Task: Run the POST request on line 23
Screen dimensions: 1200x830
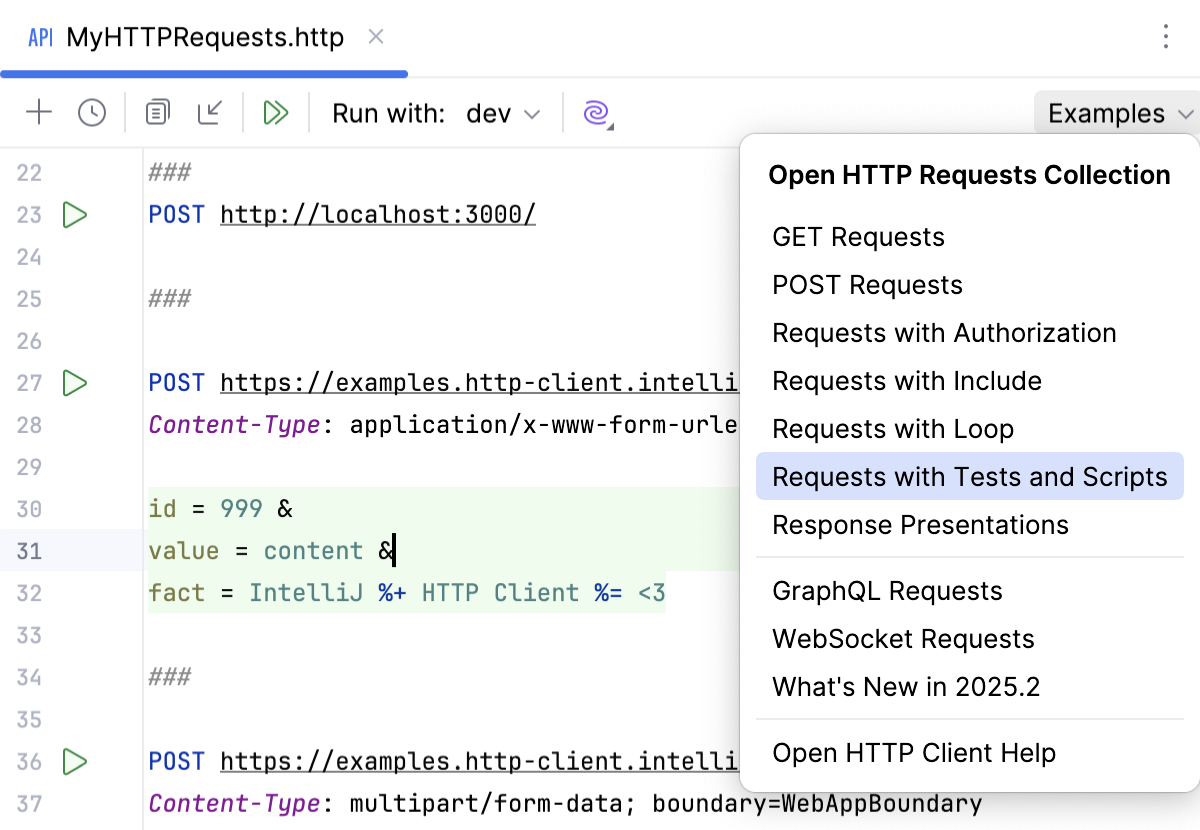Action: click(x=74, y=214)
